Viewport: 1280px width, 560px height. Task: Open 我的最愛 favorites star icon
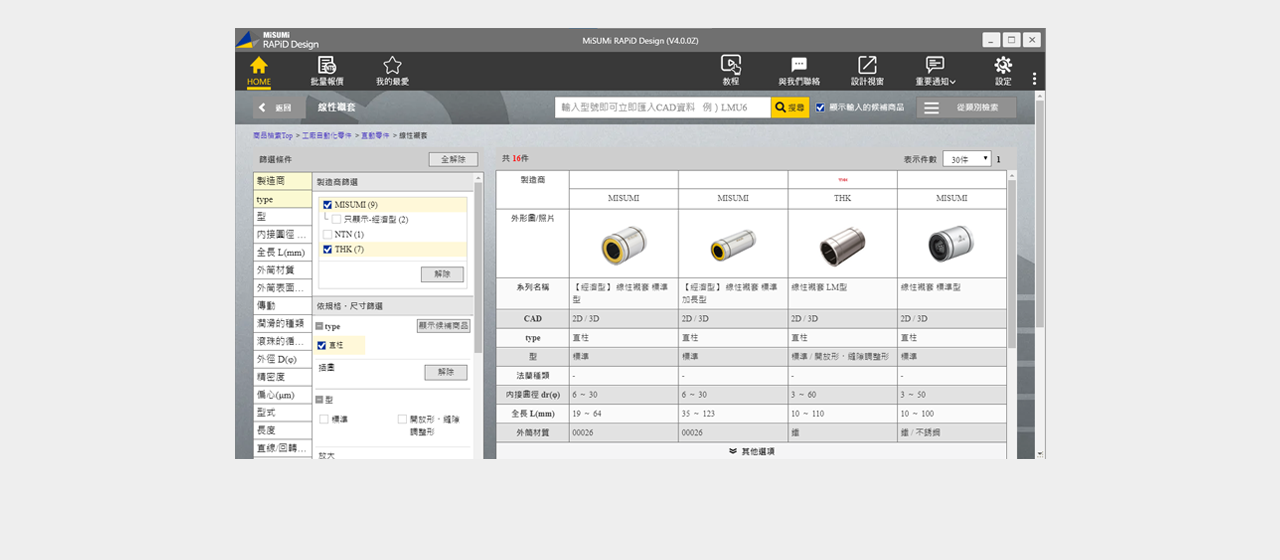pos(392,66)
